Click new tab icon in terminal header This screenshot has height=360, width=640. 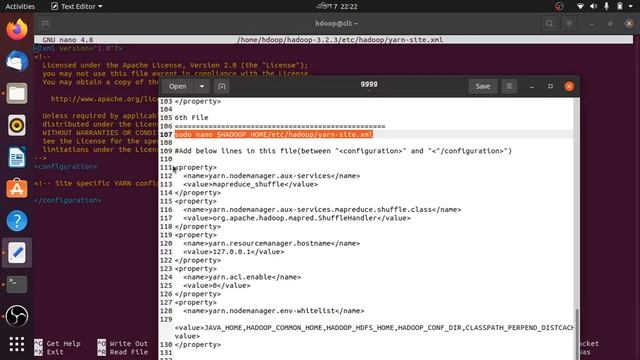click(x=45, y=24)
